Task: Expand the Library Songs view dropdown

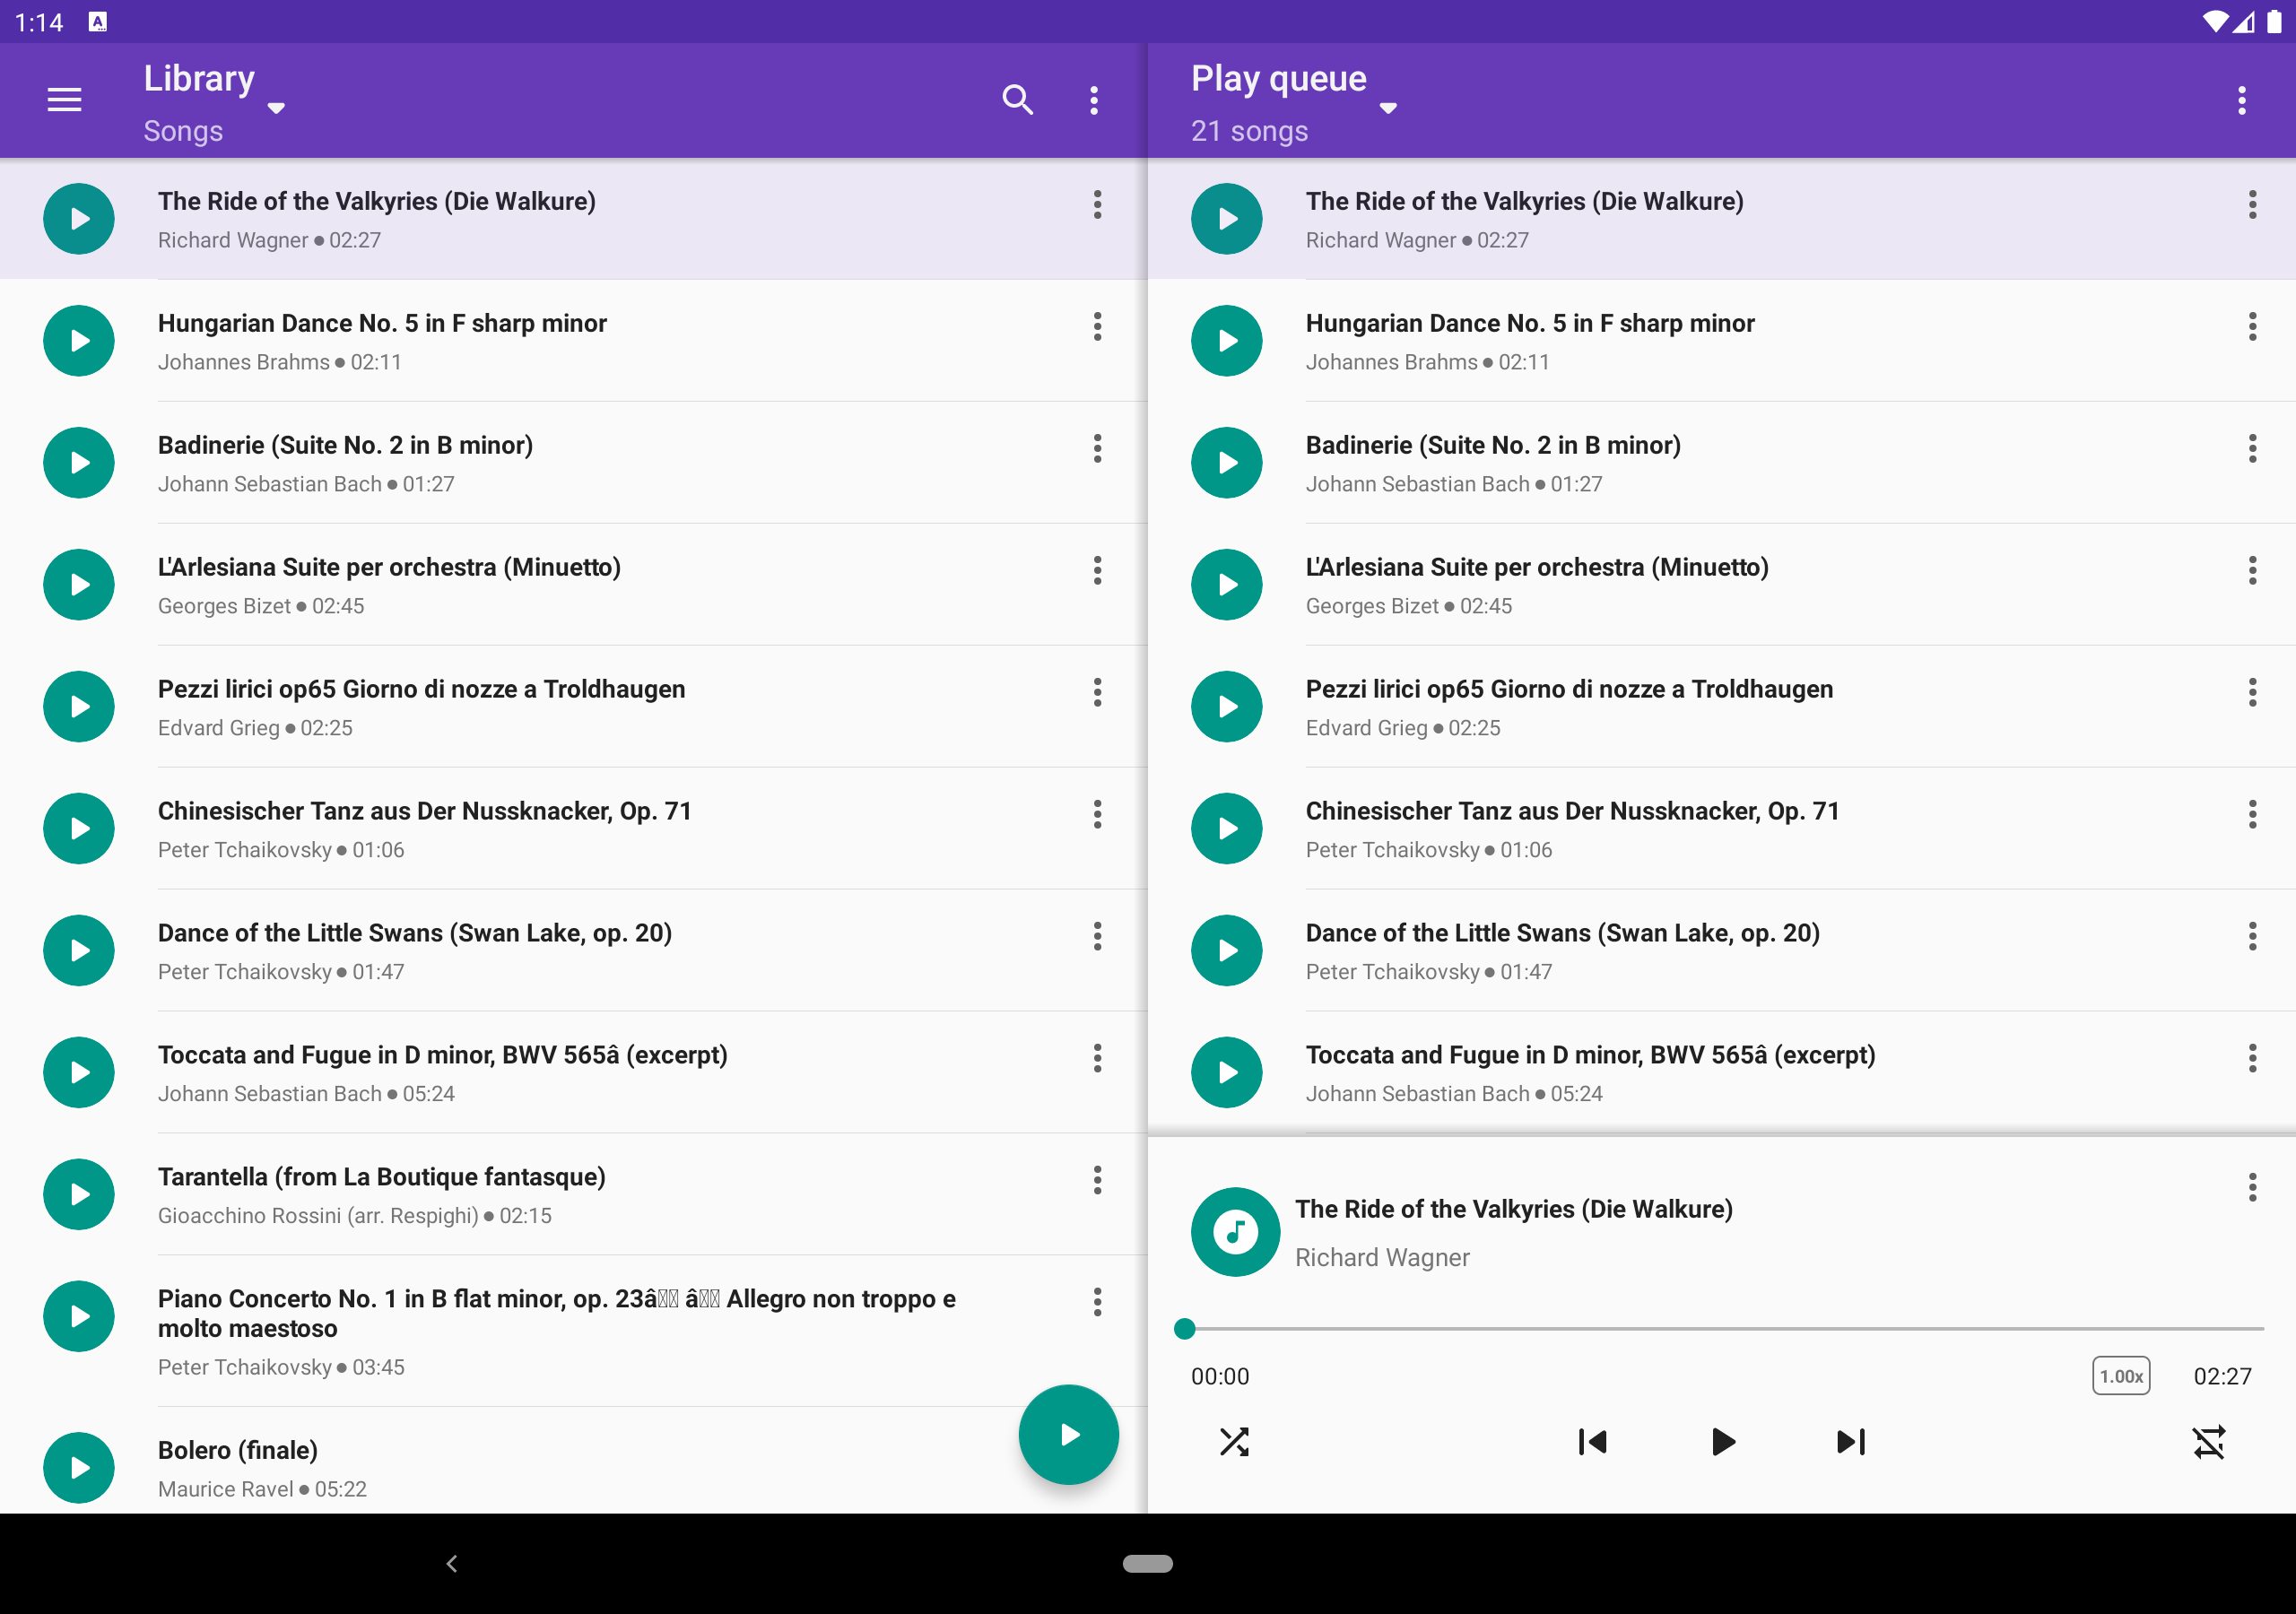Action: (276, 108)
